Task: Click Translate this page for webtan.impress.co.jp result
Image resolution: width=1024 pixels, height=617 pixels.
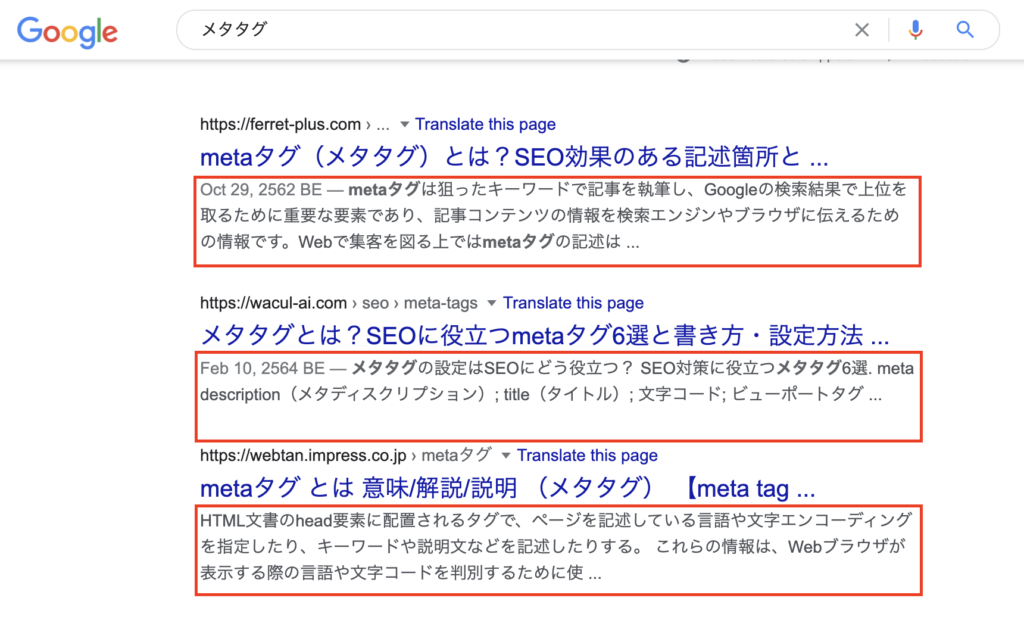Action: coord(587,455)
